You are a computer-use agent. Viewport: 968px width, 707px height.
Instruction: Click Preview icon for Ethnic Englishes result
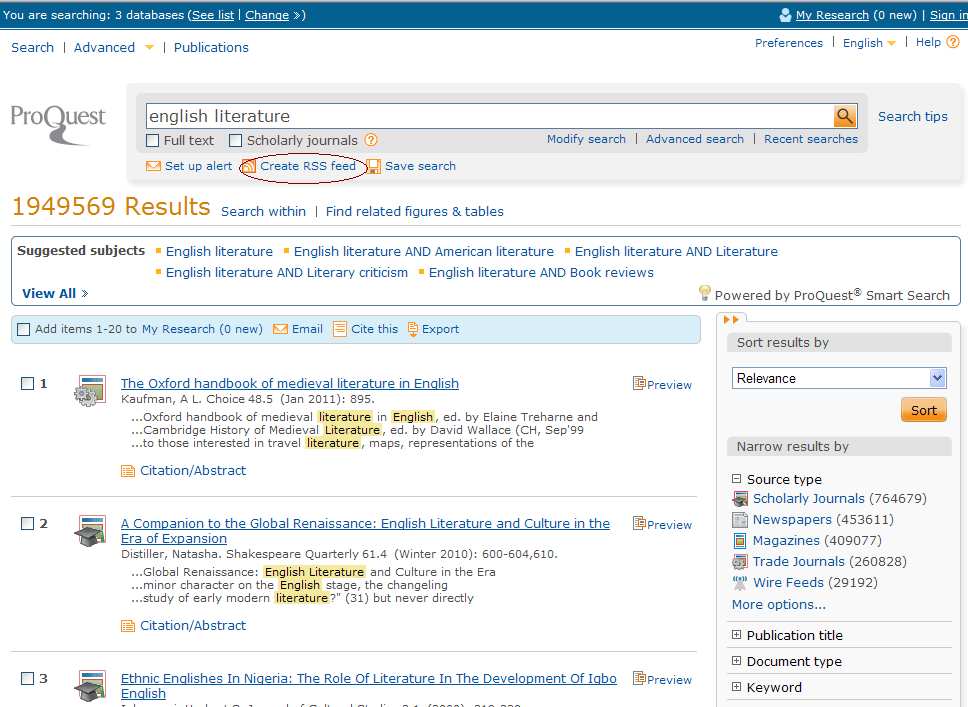[639, 679]
